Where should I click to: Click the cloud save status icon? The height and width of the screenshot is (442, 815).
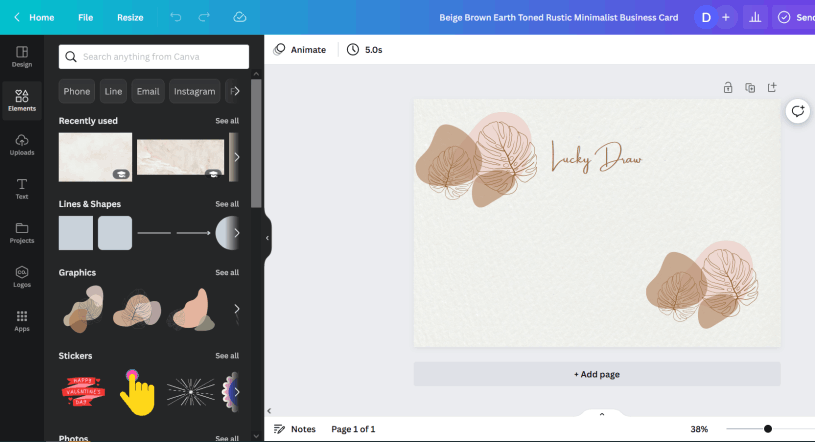pos(240,17)
